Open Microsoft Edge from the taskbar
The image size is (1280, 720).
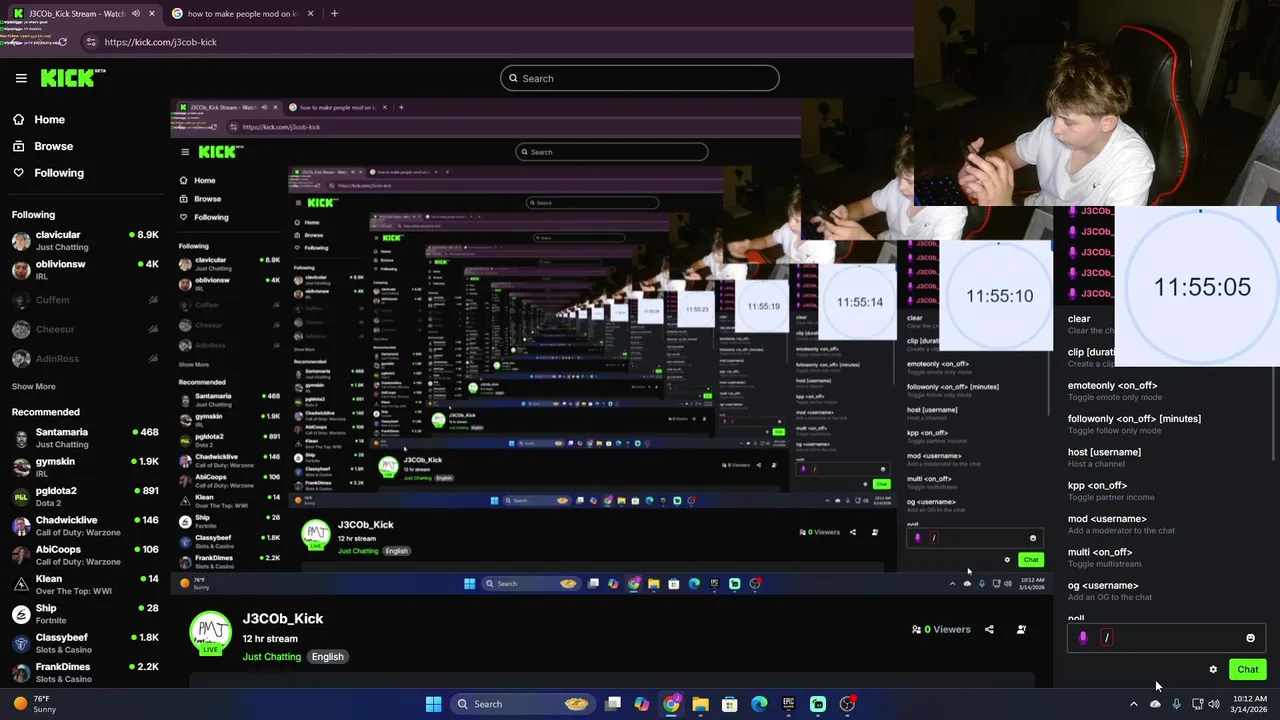759,704
